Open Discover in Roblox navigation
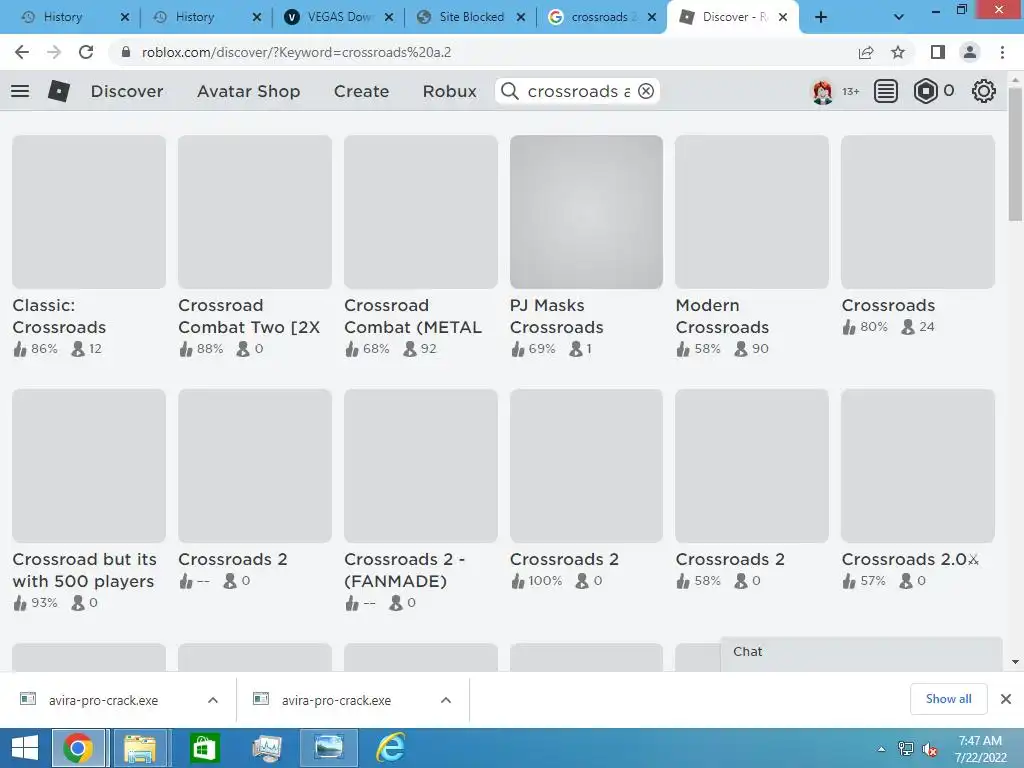 pyautogui.click(x=127, y=91)
